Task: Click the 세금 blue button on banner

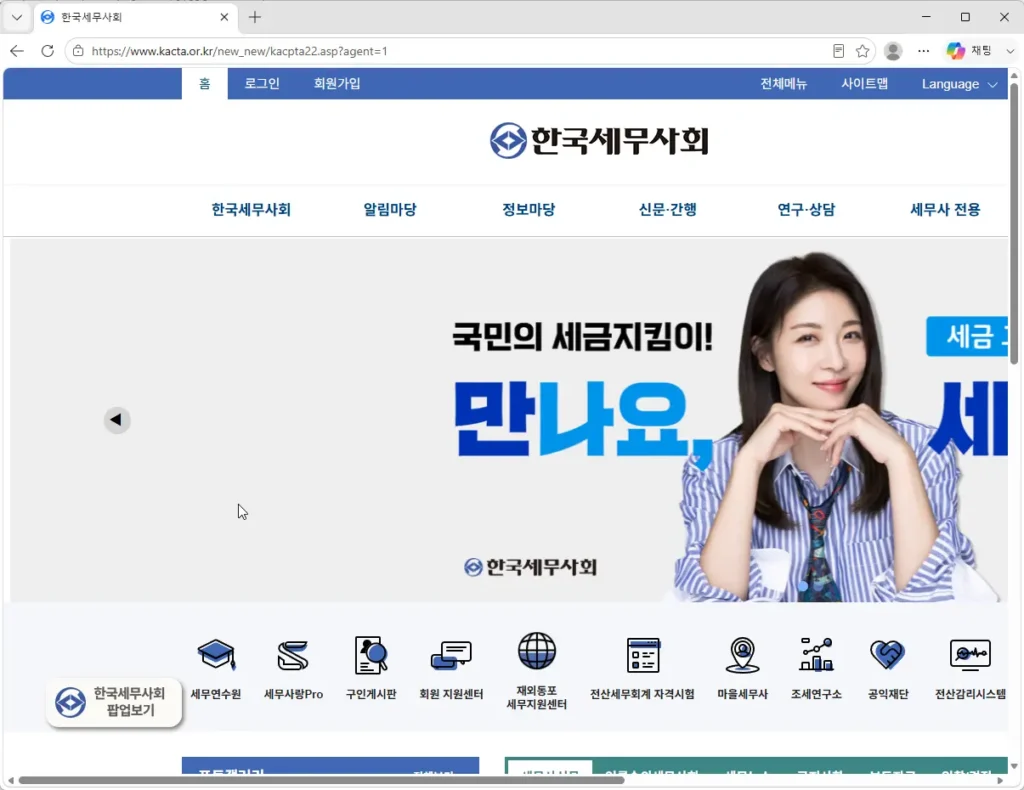Action: coord(967,336)
